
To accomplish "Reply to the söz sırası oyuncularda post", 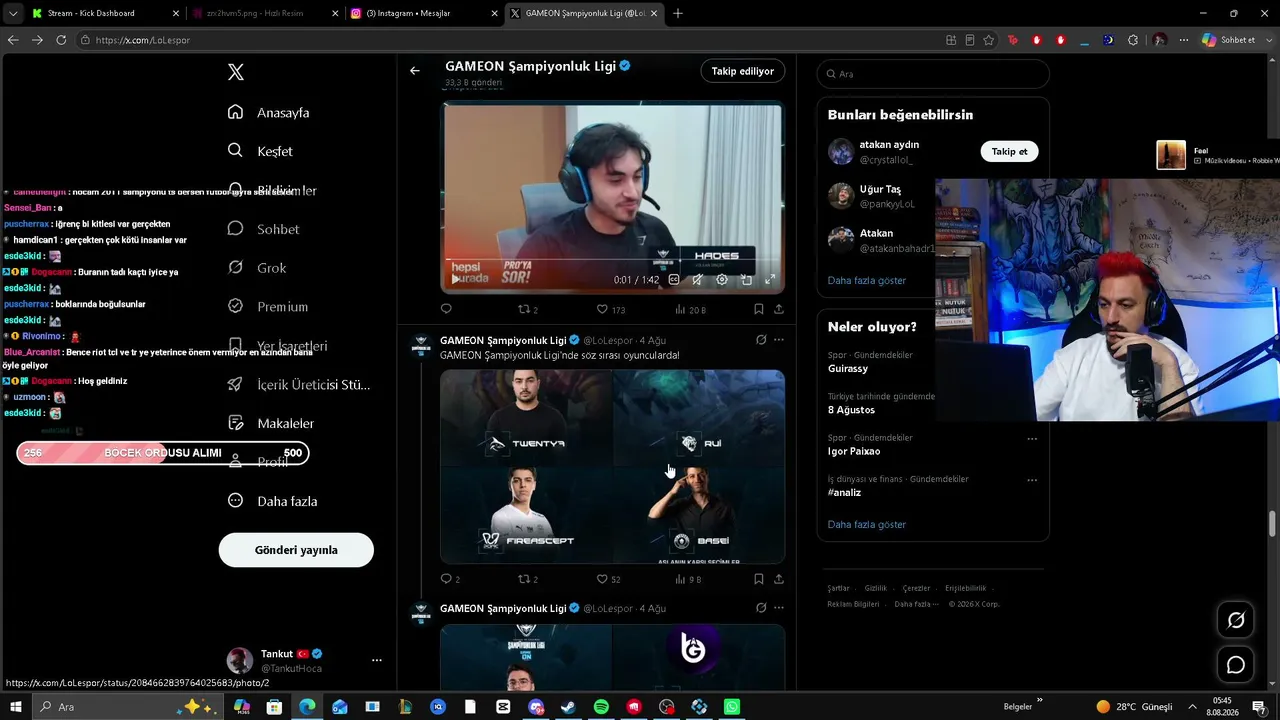I will coord(450,579).
